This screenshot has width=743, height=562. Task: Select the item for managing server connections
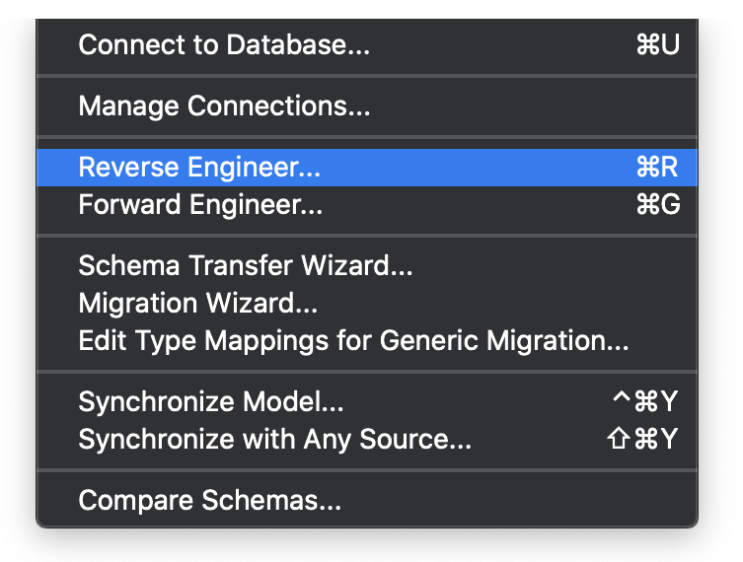224,105
